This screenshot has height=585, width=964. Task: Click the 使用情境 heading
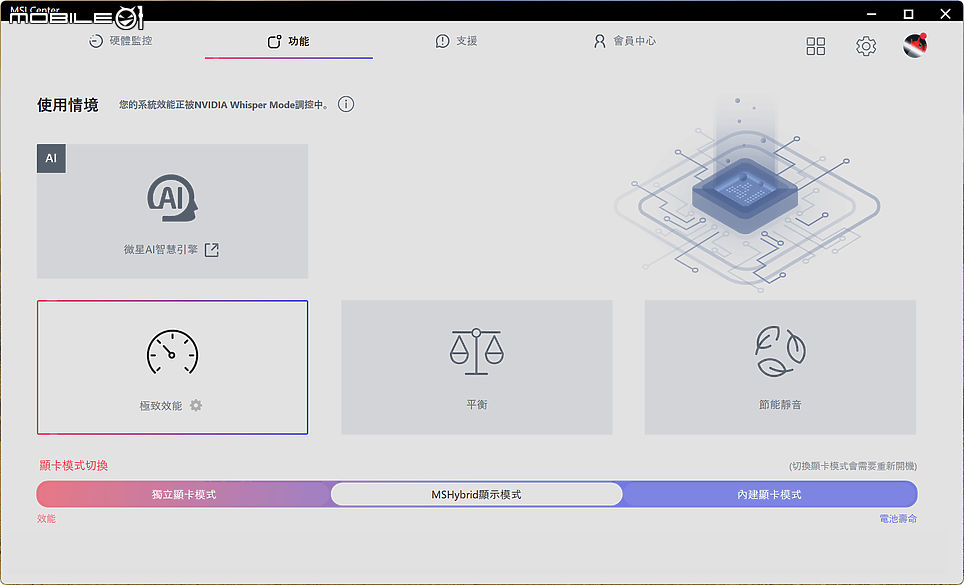pyautogui.click(x=68, y=105)
